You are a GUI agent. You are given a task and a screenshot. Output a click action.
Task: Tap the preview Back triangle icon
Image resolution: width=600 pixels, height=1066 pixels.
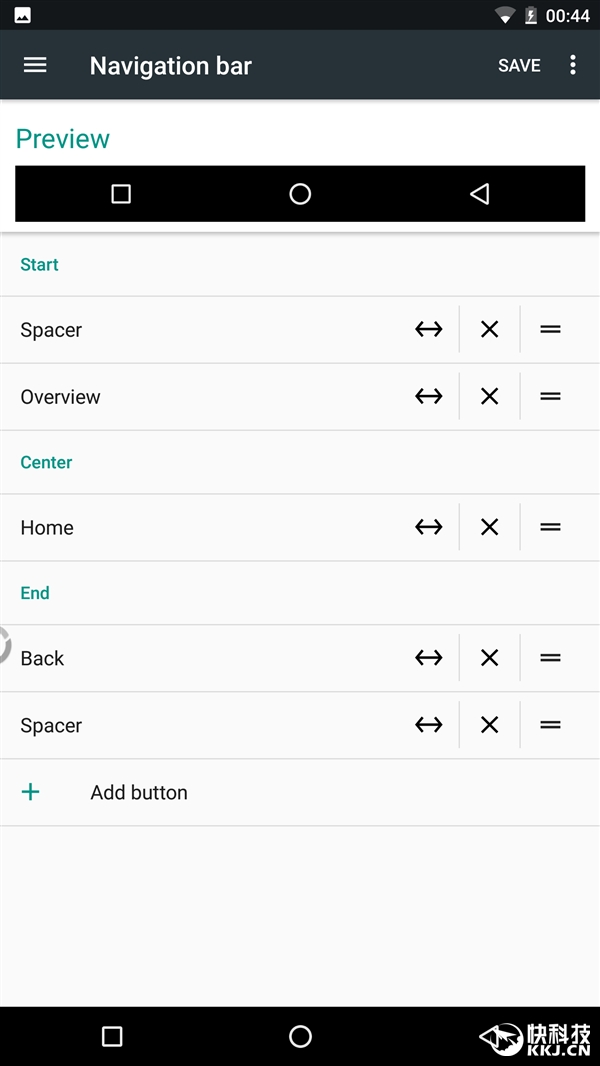click(479, 194)
